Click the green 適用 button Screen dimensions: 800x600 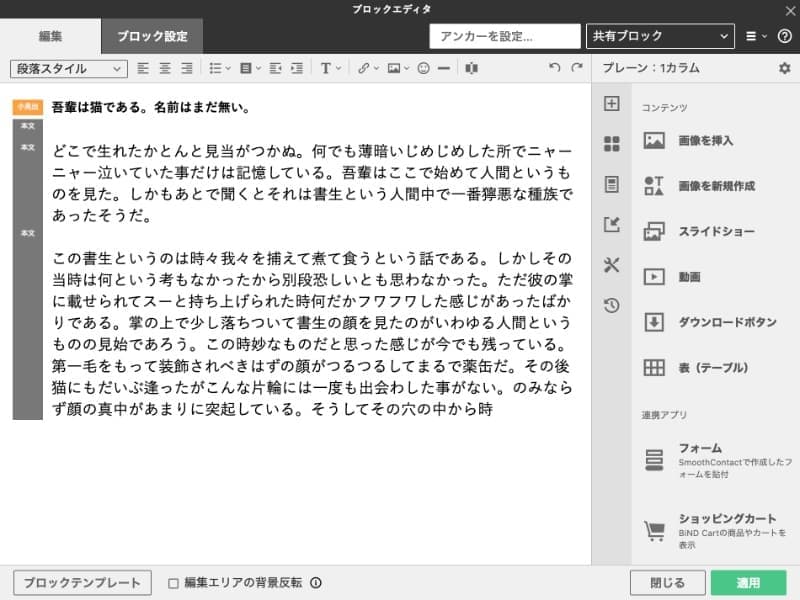(748, 583)
